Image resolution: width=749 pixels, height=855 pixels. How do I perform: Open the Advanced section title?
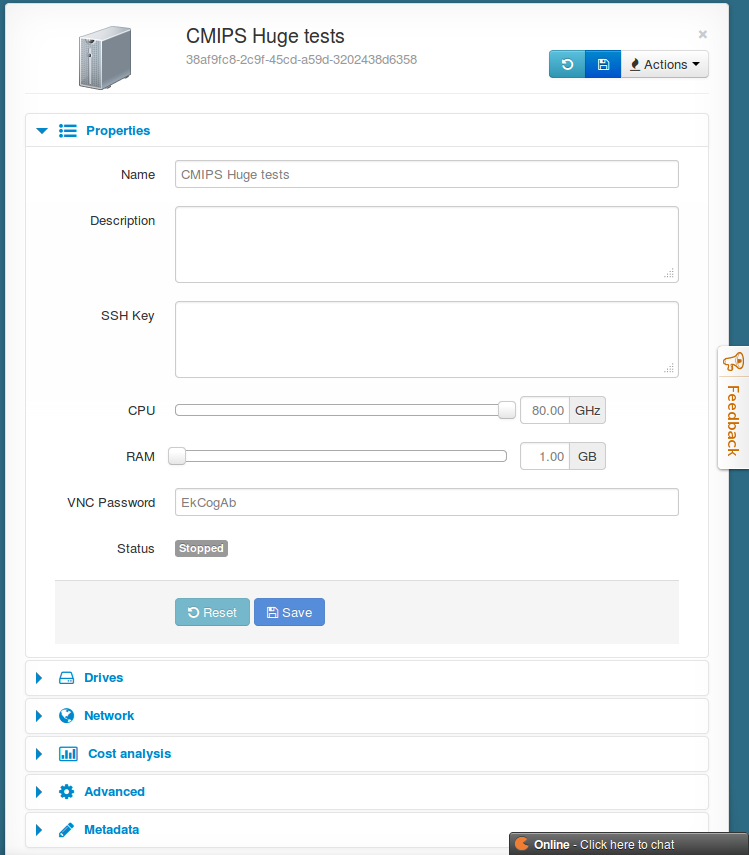coord(114,792)
